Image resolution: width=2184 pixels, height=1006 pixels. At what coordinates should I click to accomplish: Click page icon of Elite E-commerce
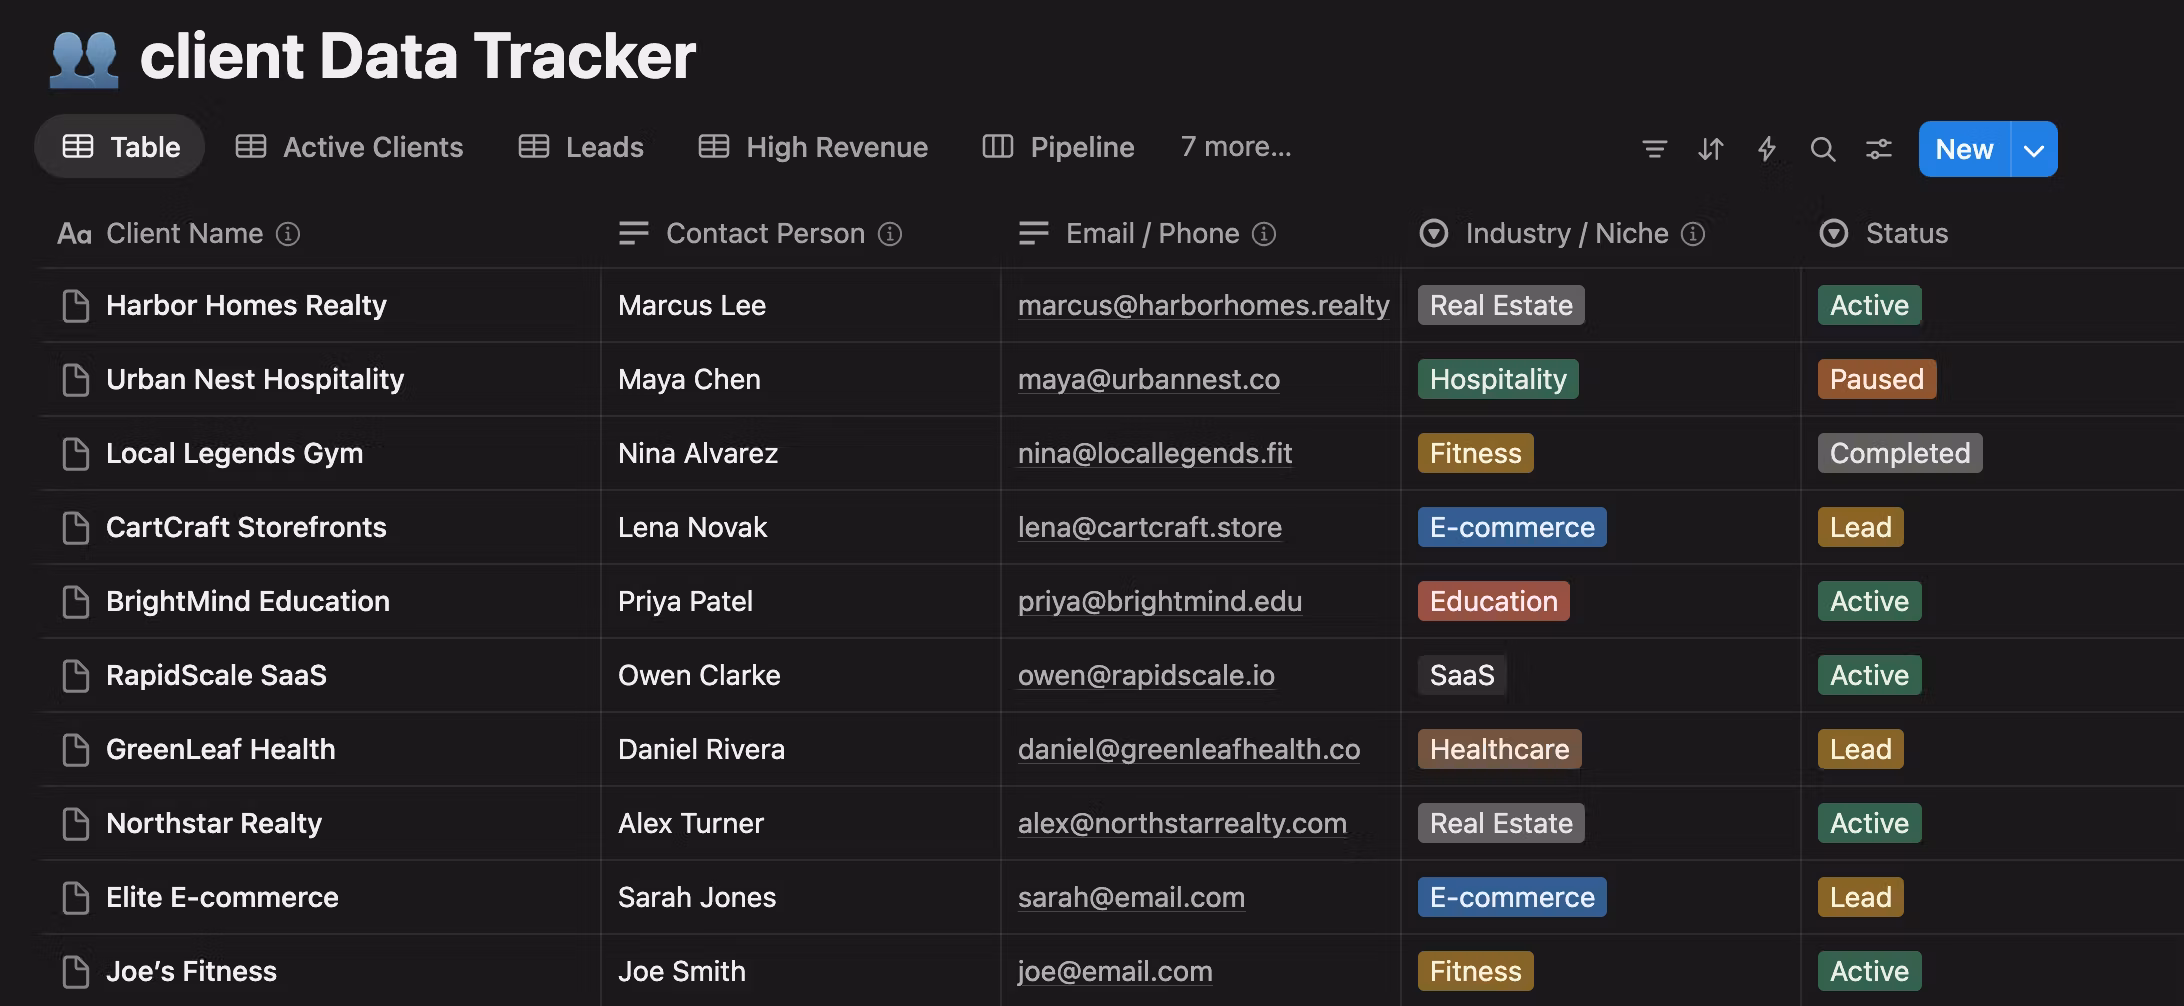click(x=76, y=898)
